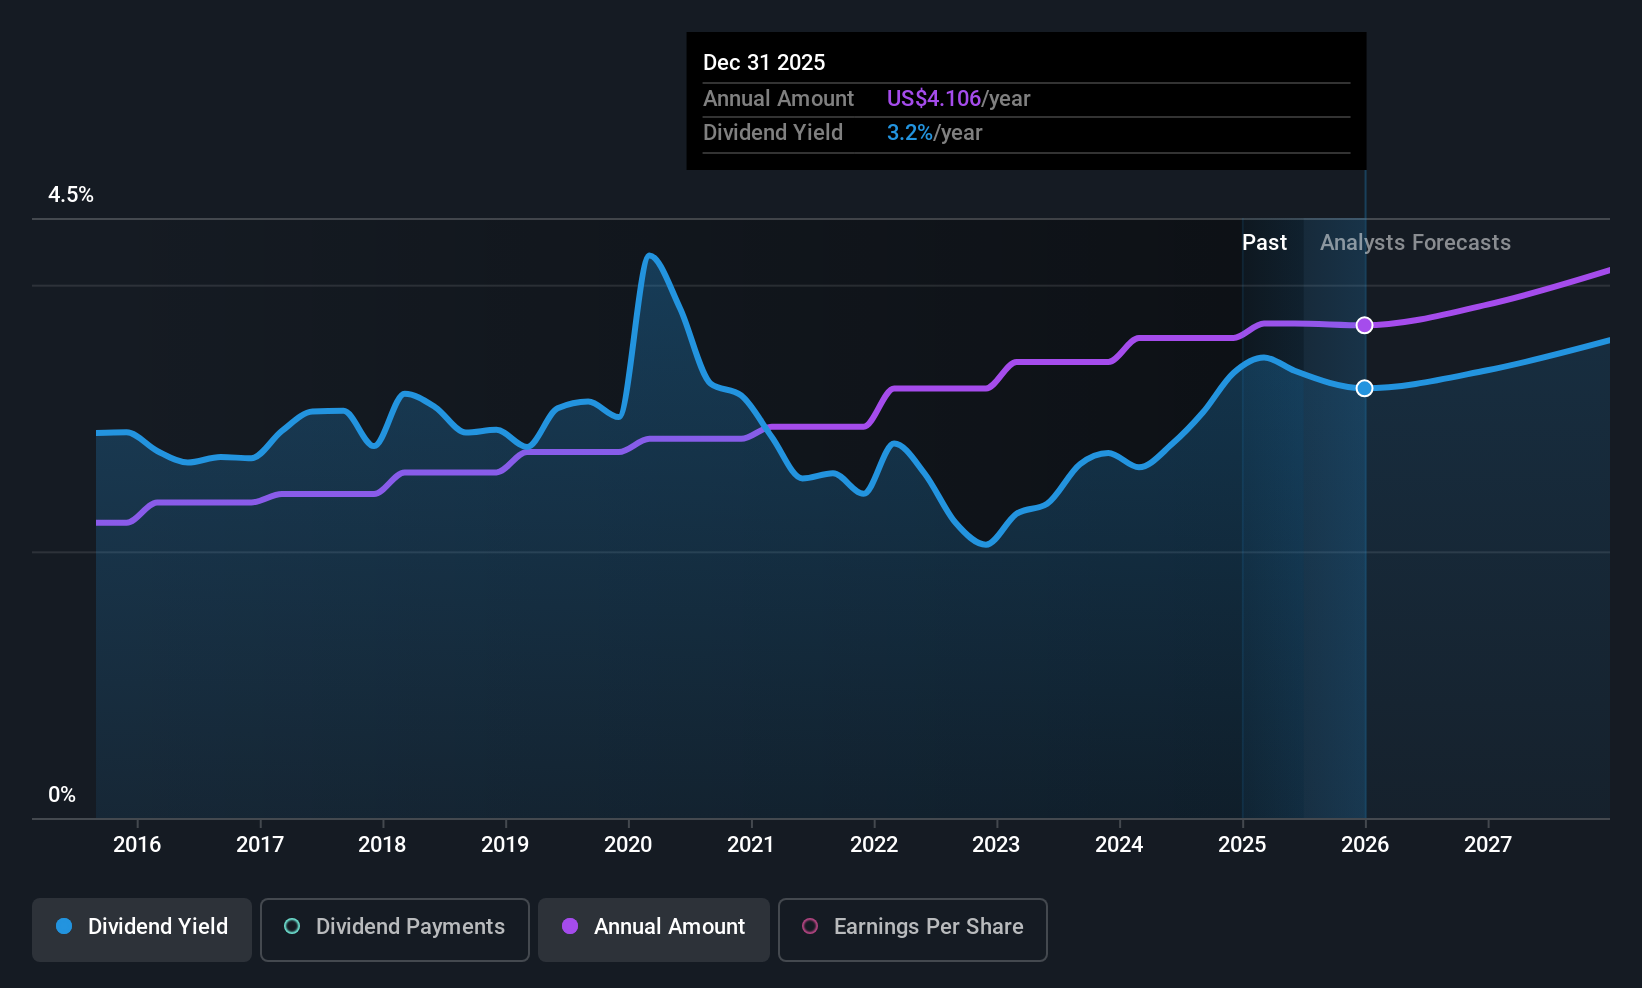Click the 2017 x-axis label
This screenshot has width=1642, height=988.
pos(260,844)
